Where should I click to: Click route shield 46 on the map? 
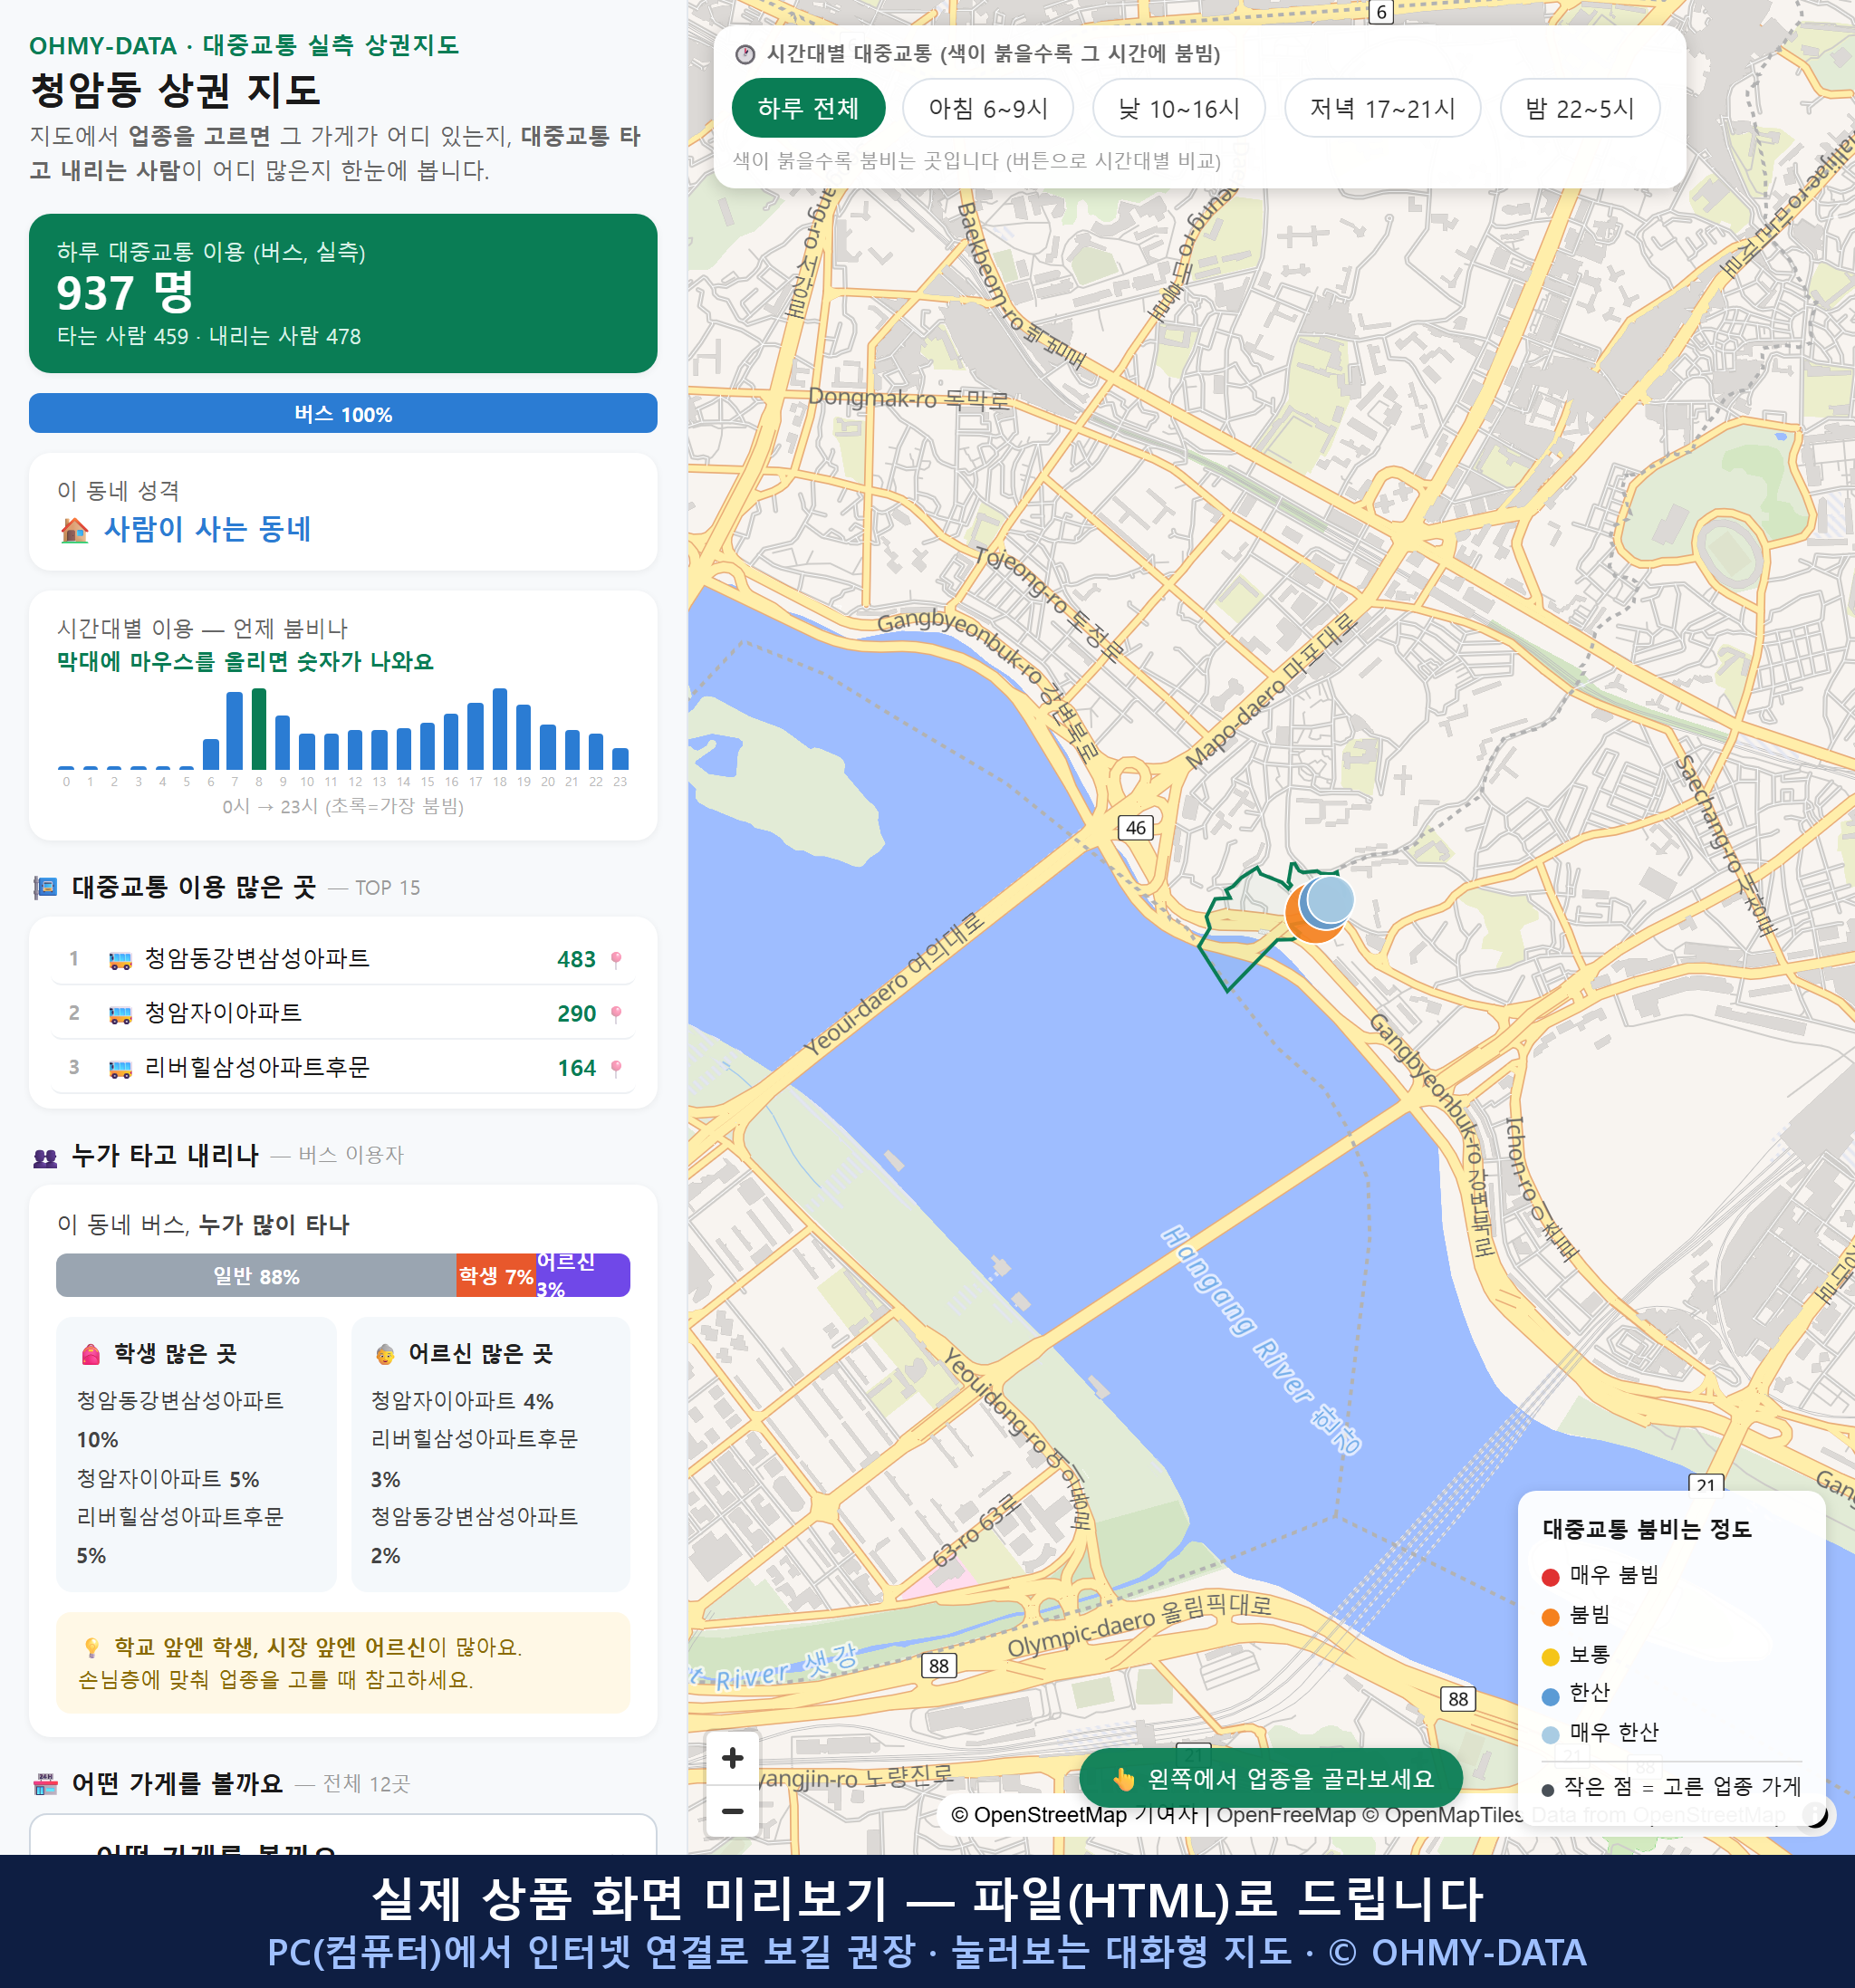(x=1135, y=827)
